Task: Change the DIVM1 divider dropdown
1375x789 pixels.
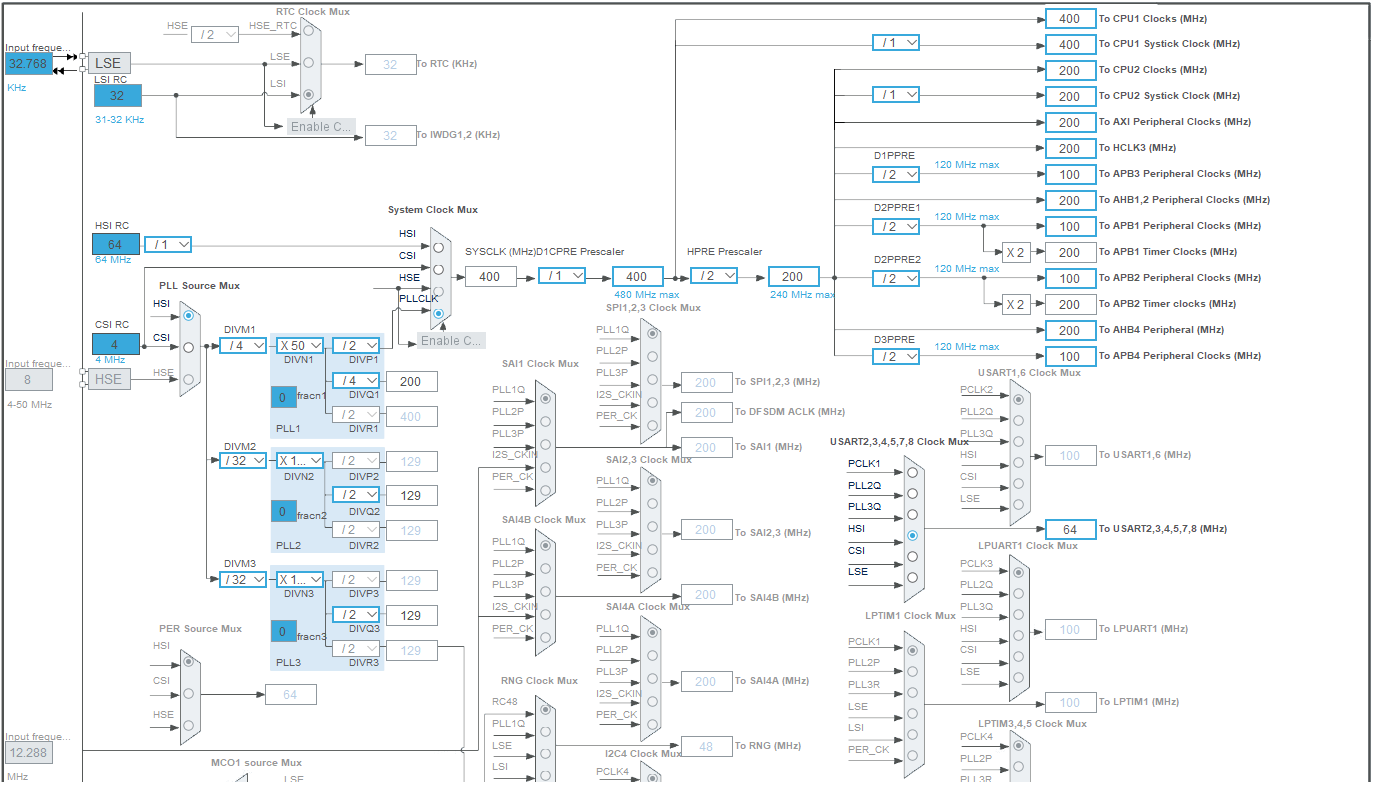Action: click(243, 344)
